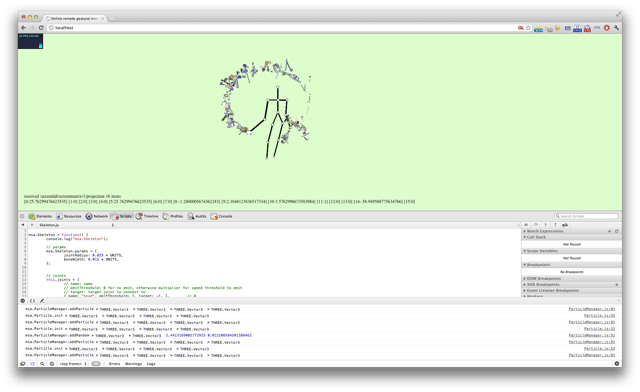Filter console by Errors
This screenshot has height=392, width=640.
tap(115, 363)
